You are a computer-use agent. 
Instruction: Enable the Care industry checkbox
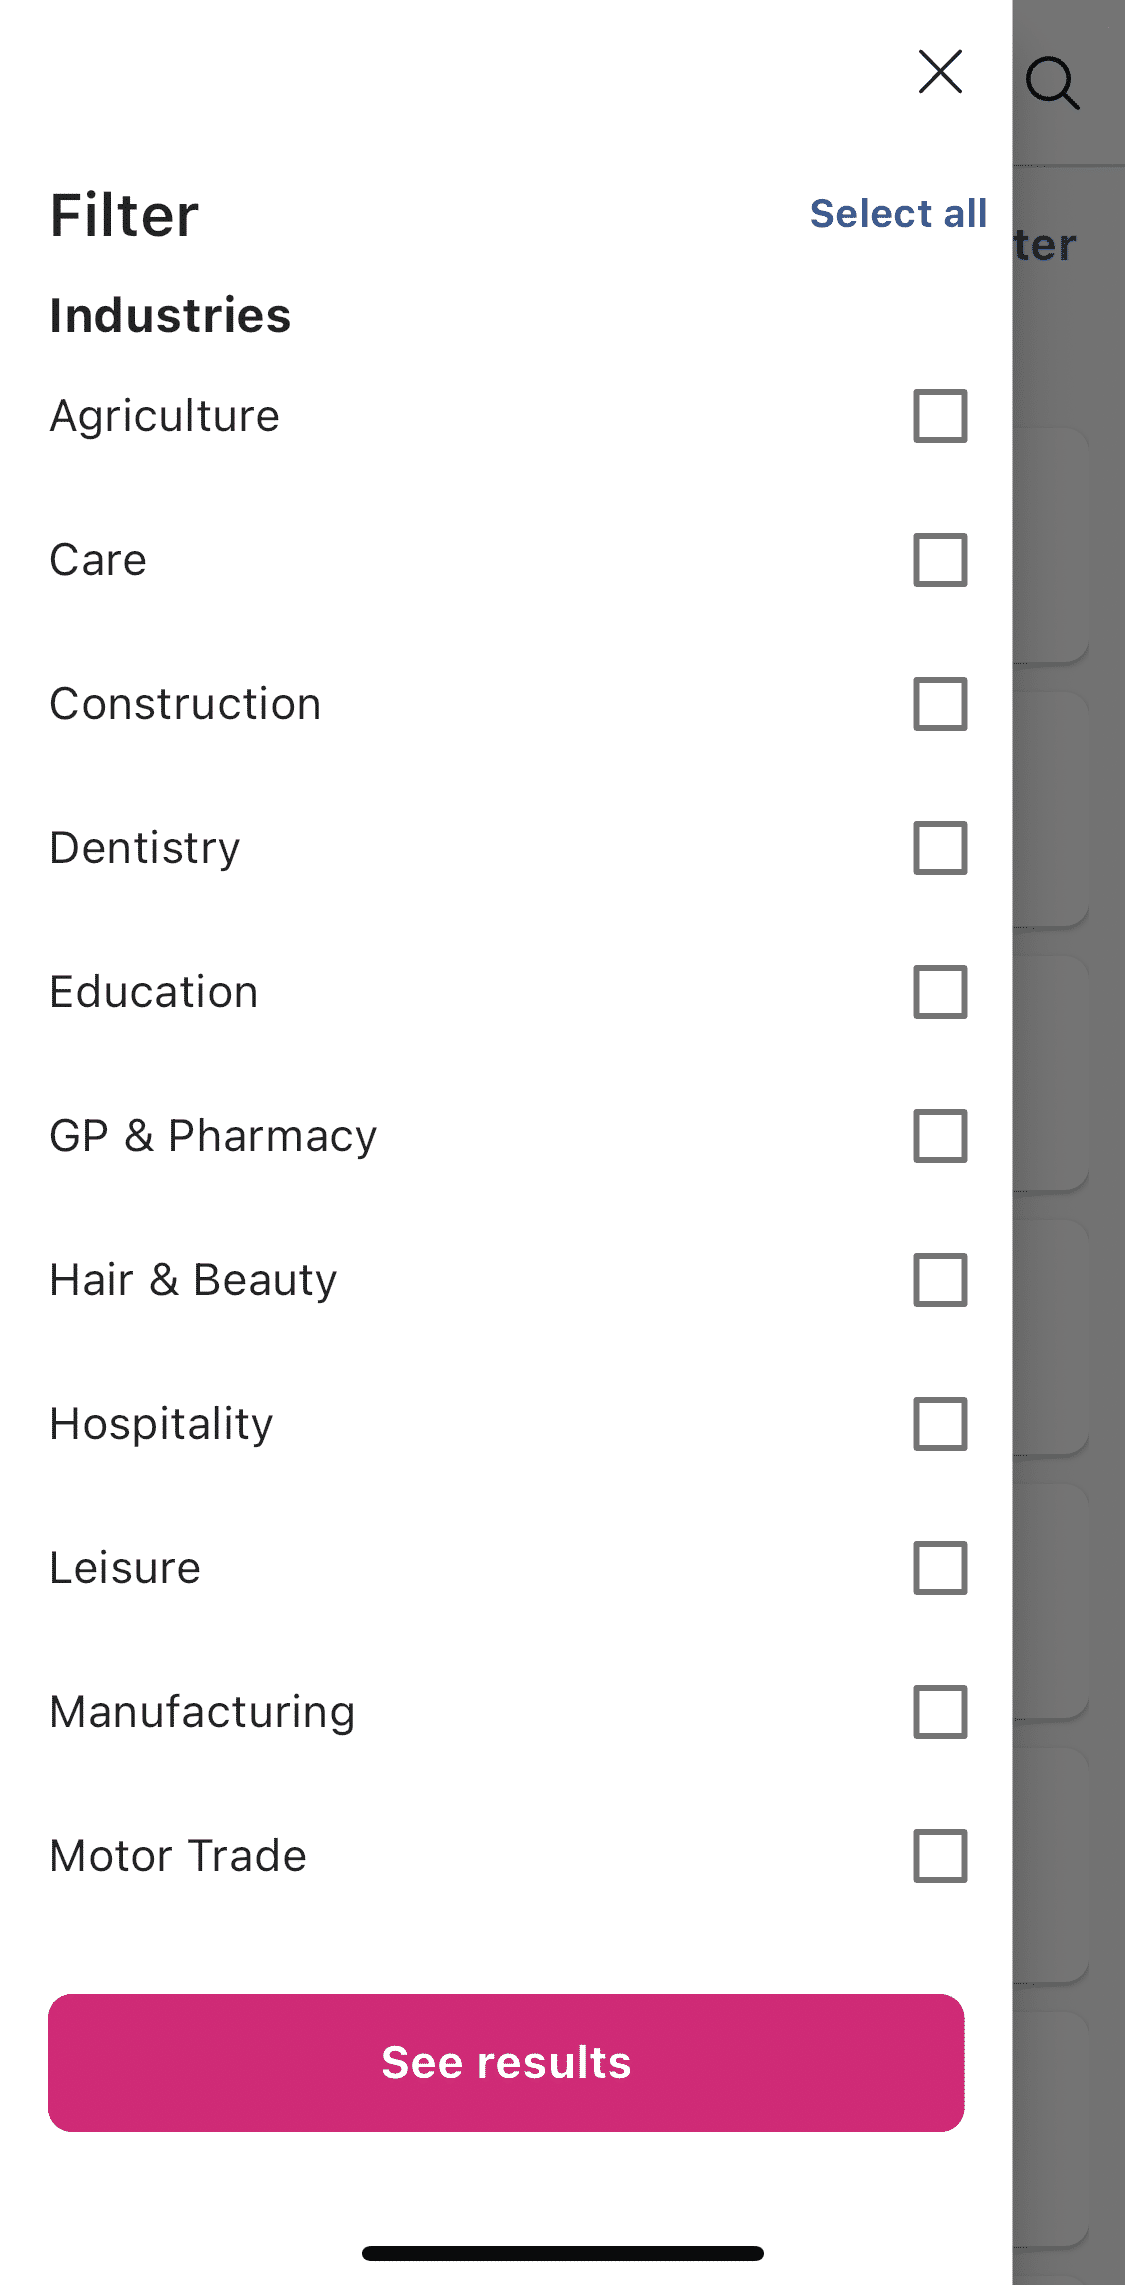pyautogui.click(x=940, y=560)
